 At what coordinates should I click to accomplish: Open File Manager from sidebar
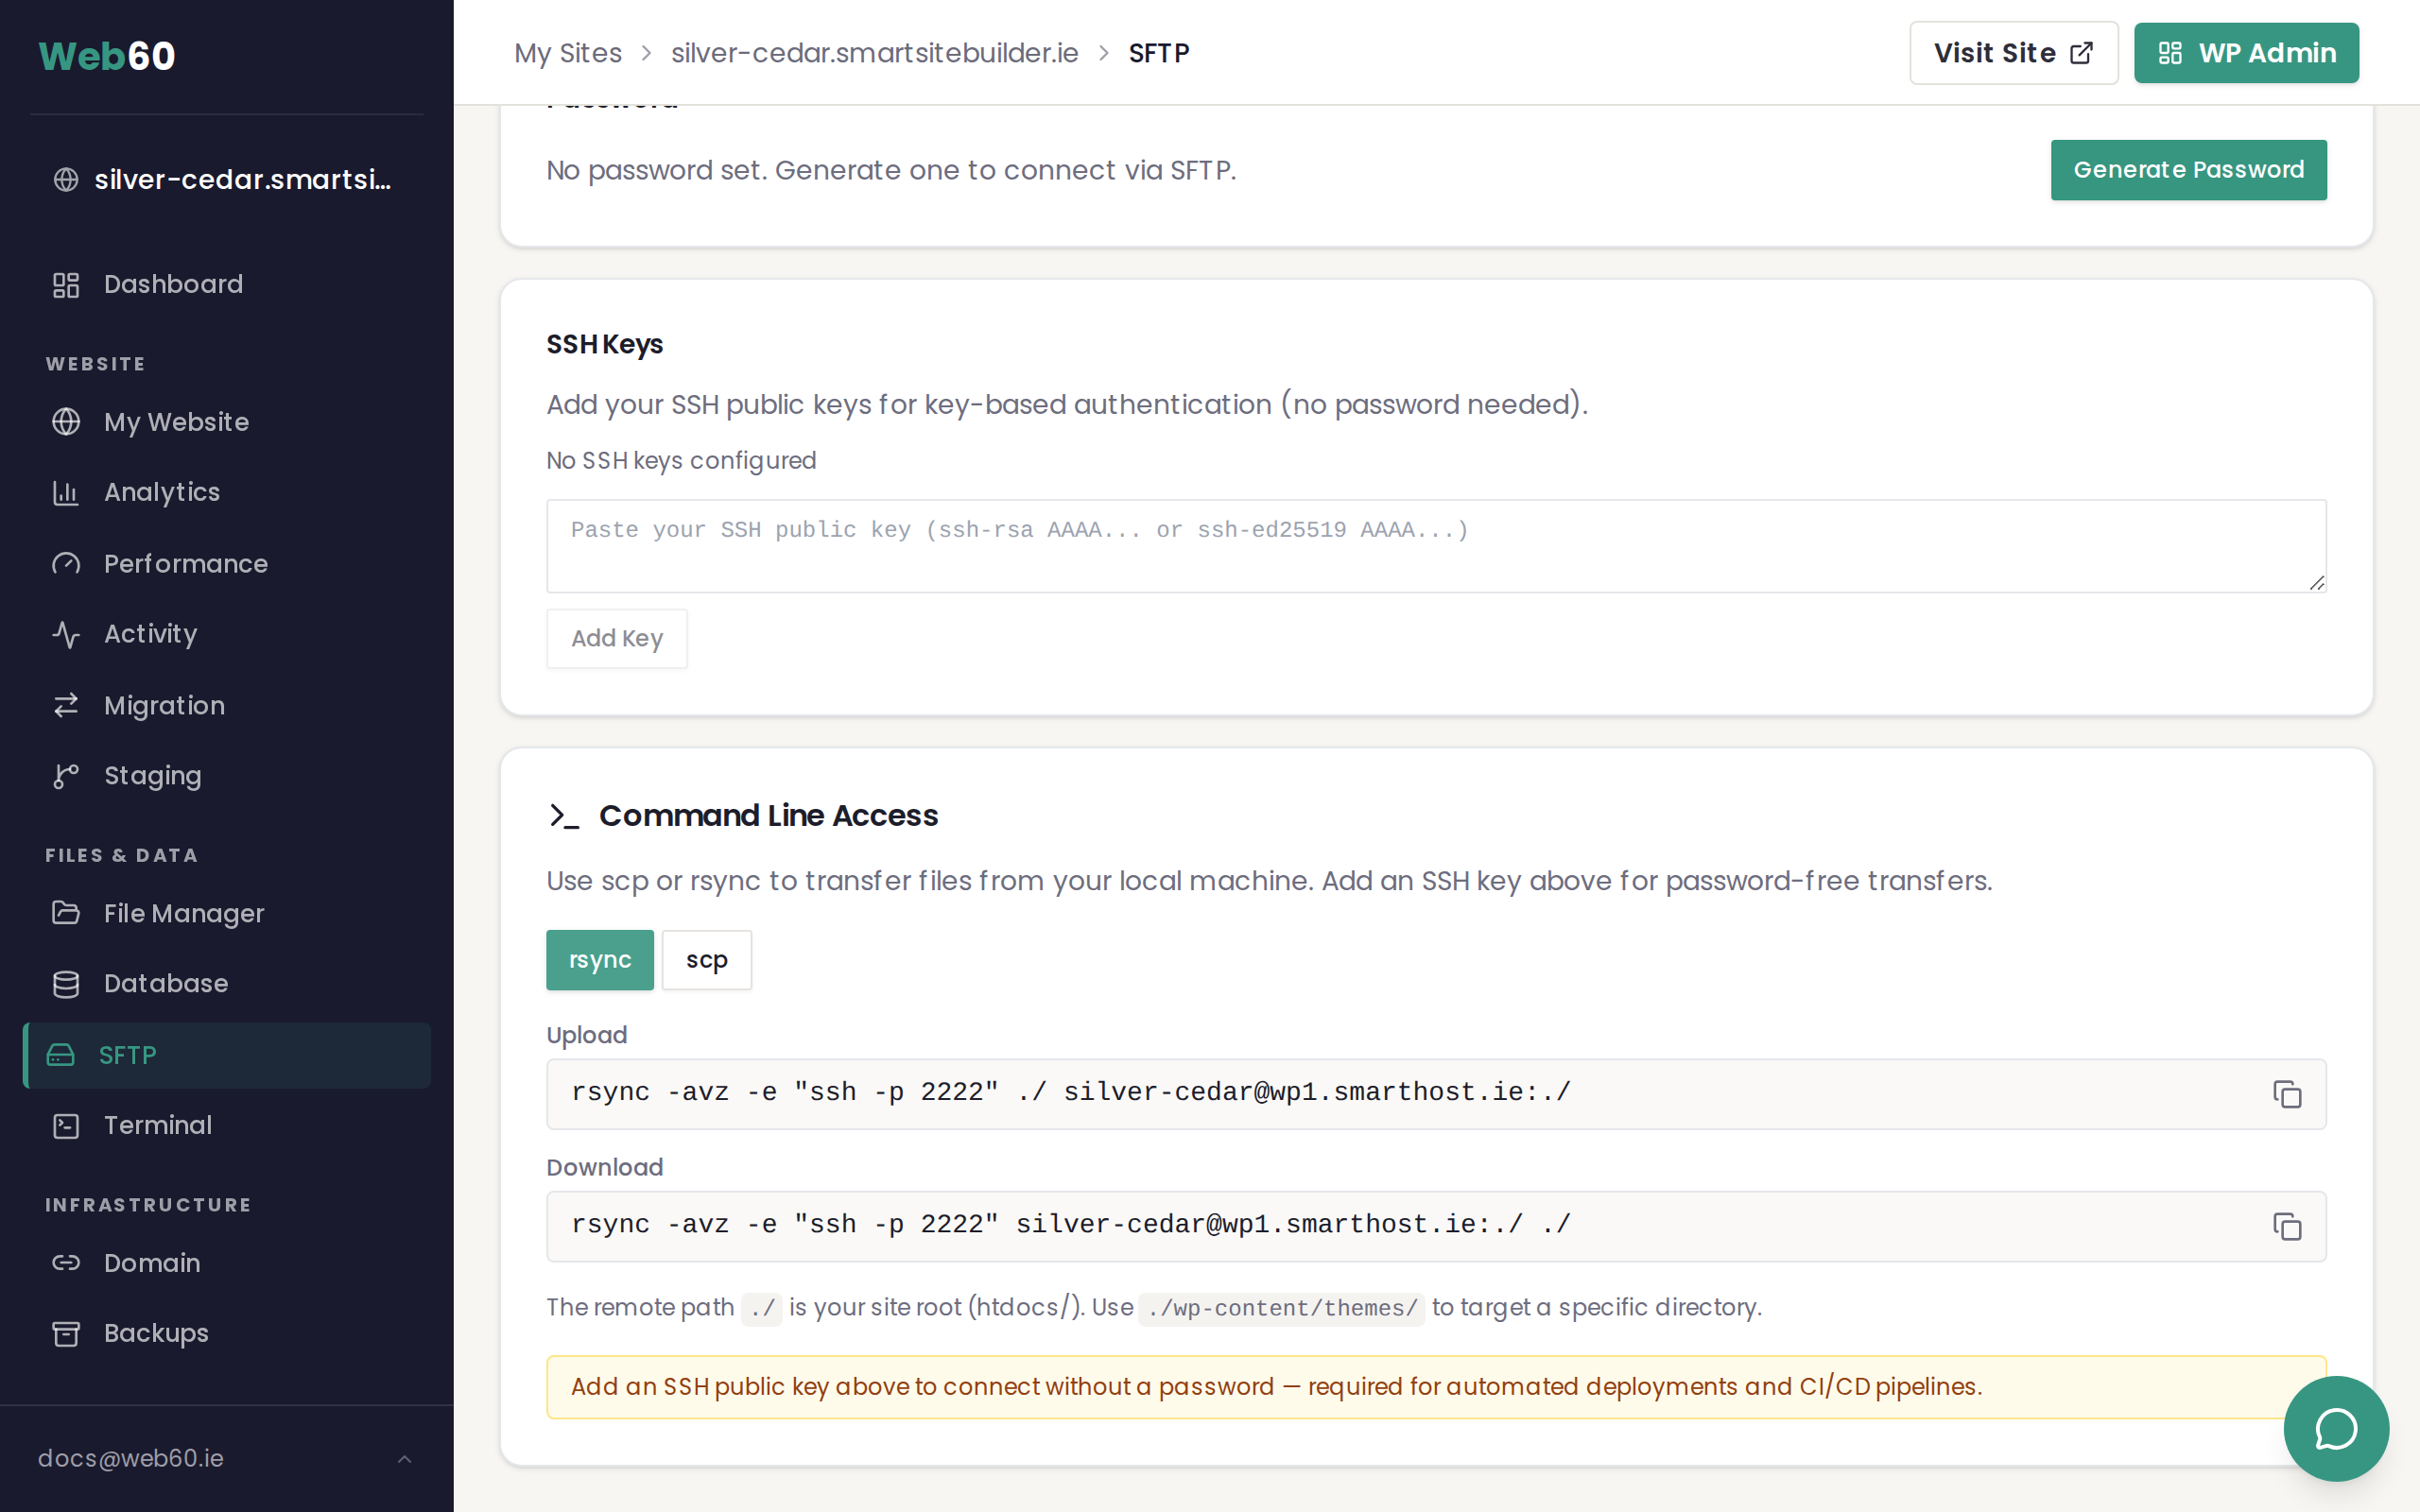click(184, 913)
